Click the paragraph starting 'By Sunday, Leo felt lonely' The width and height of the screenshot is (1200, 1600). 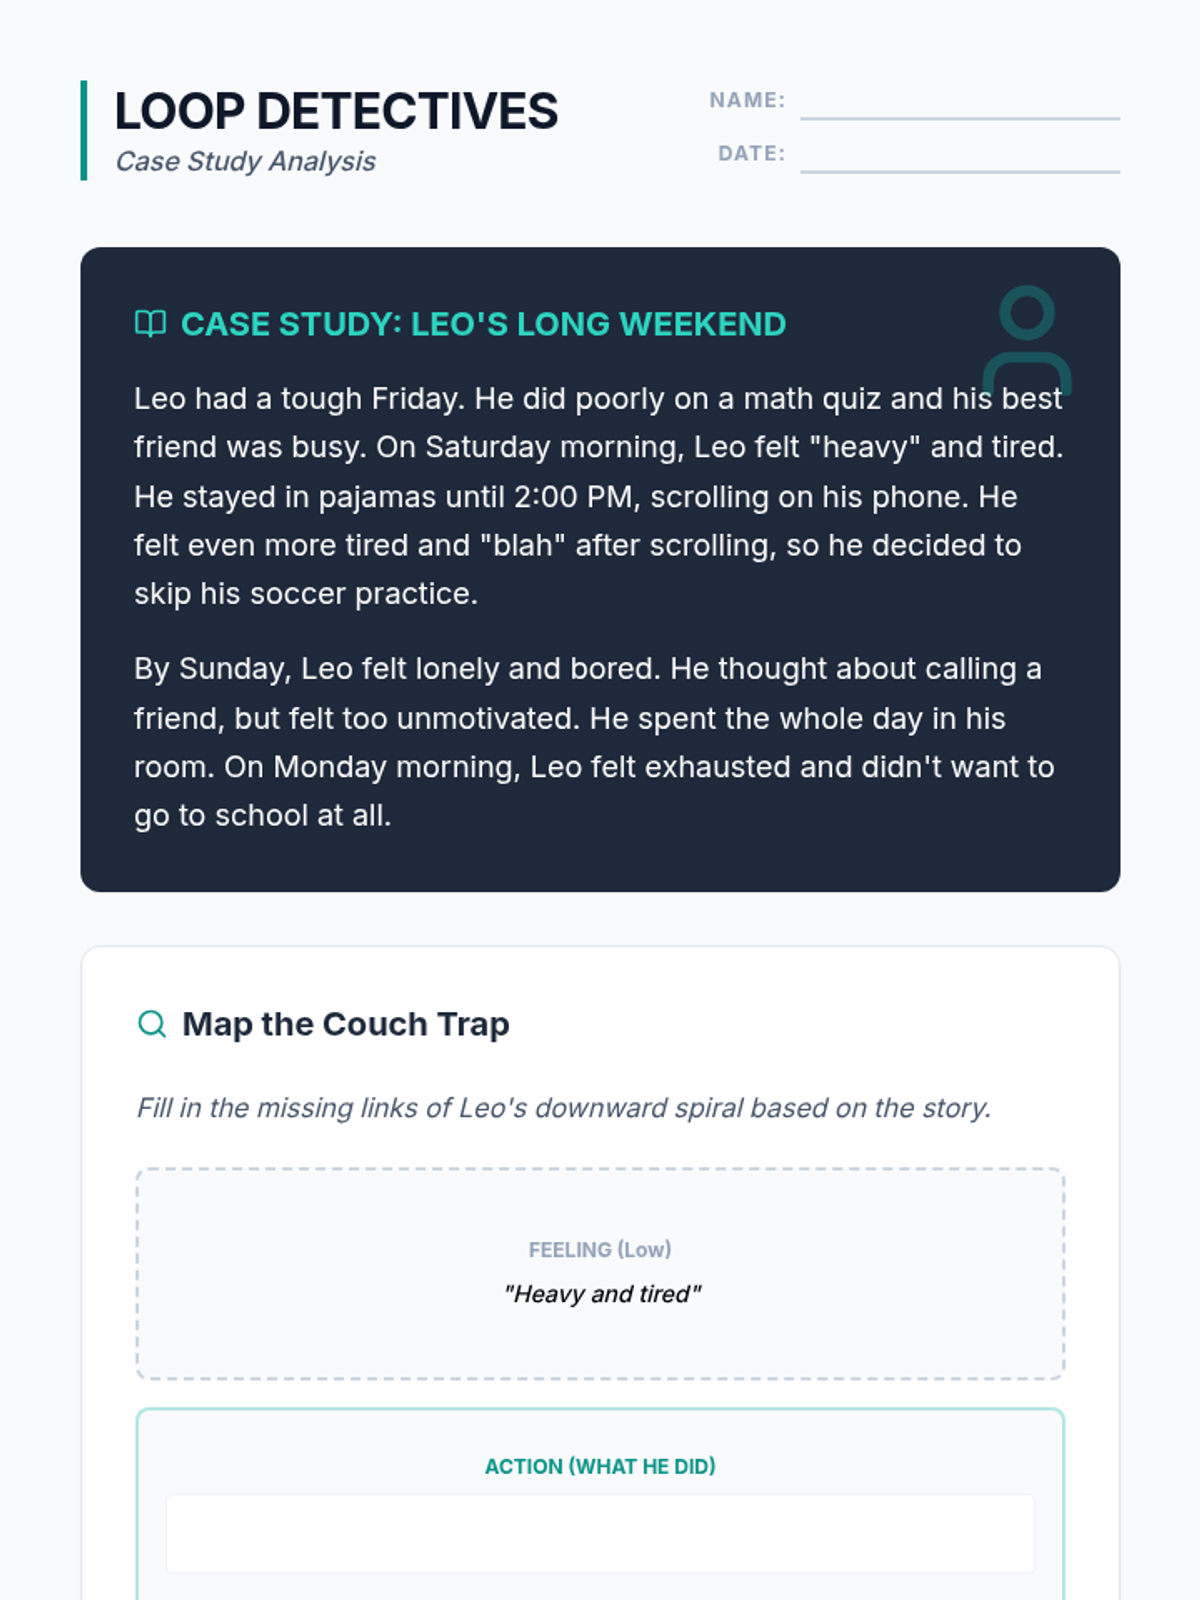click(594, 742)
